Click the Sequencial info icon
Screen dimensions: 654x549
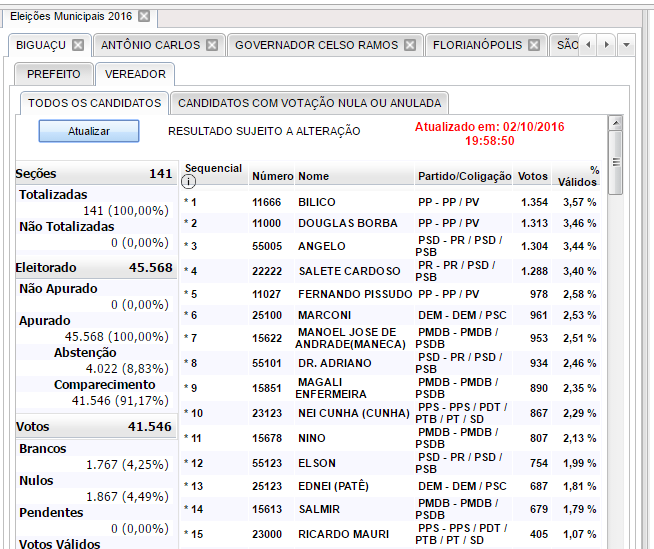pyautogui.click(x=189, y=181)
